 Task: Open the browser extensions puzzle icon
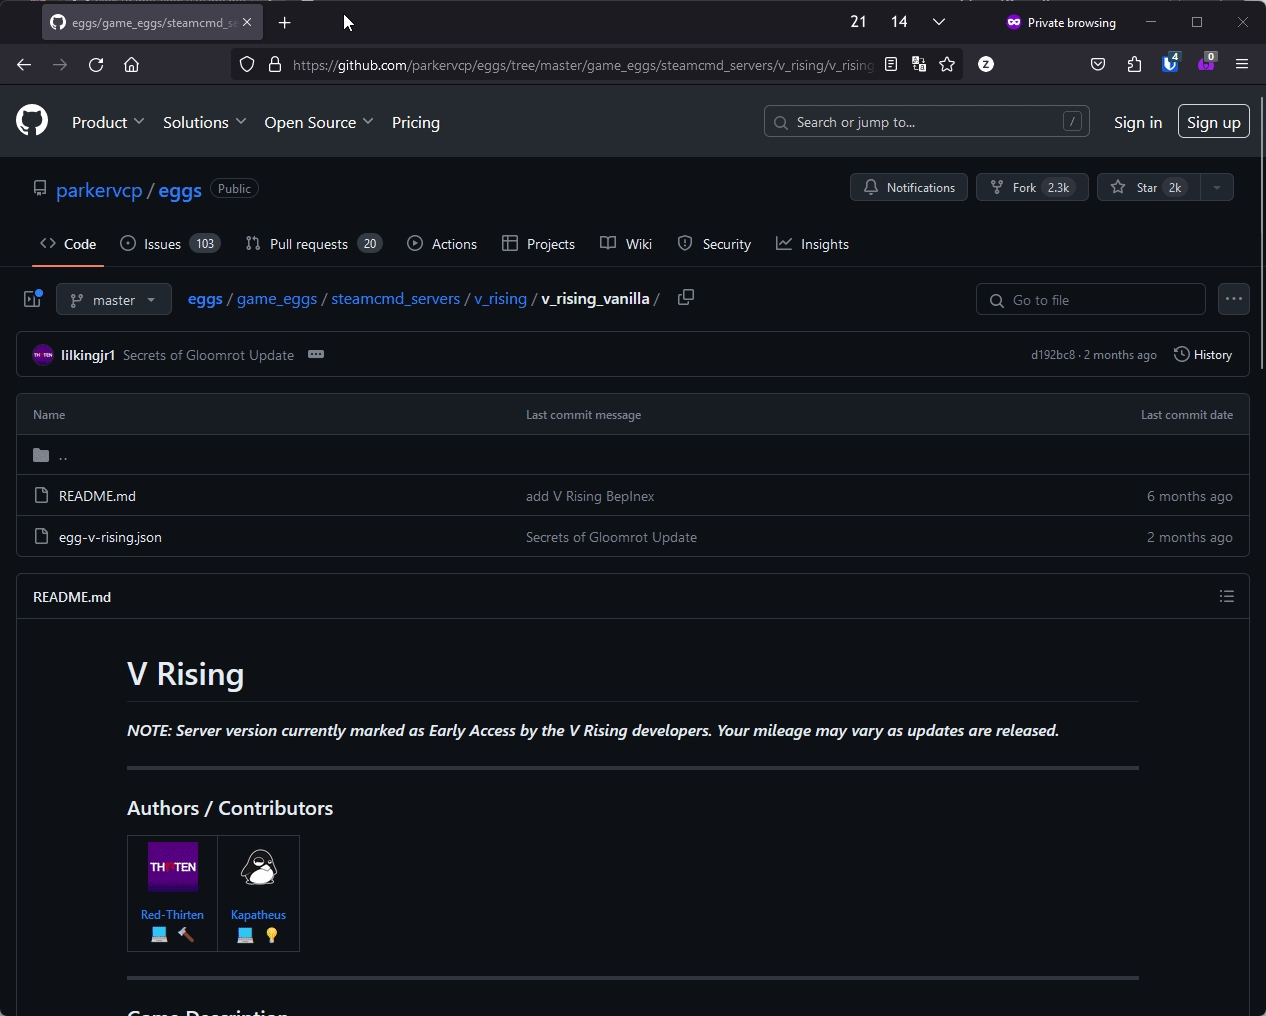click(x=1134, y=64)
